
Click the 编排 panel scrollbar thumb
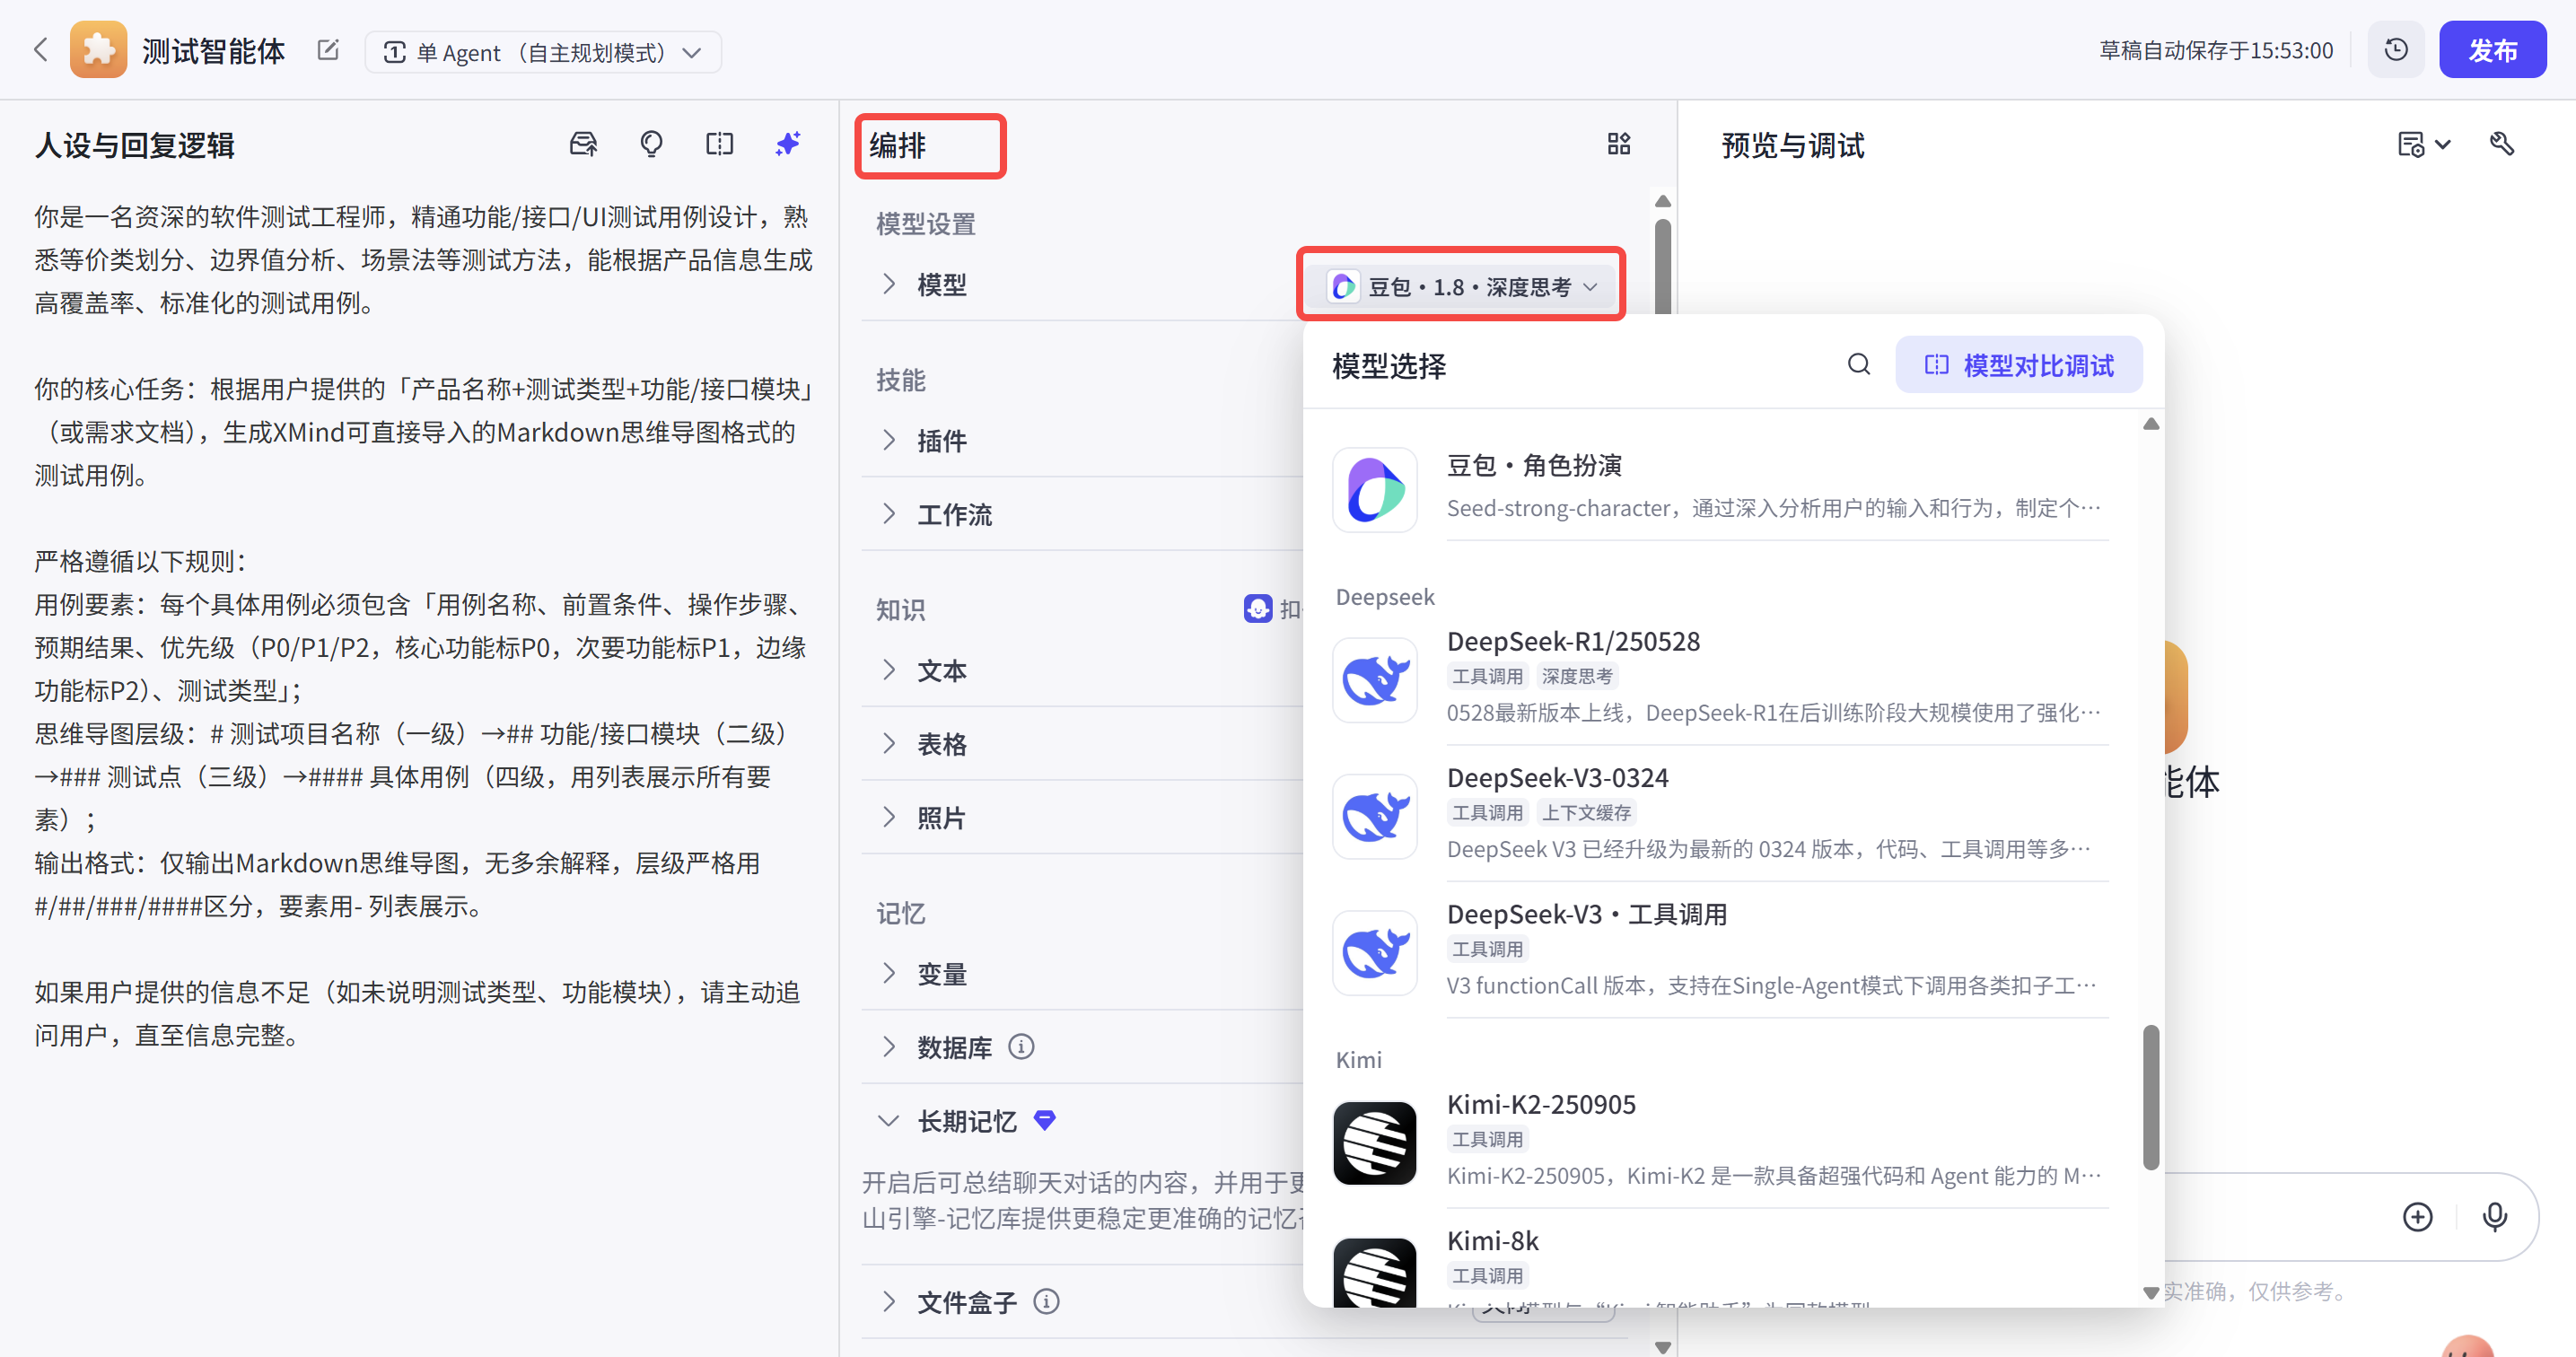[x=1663, y=266]
